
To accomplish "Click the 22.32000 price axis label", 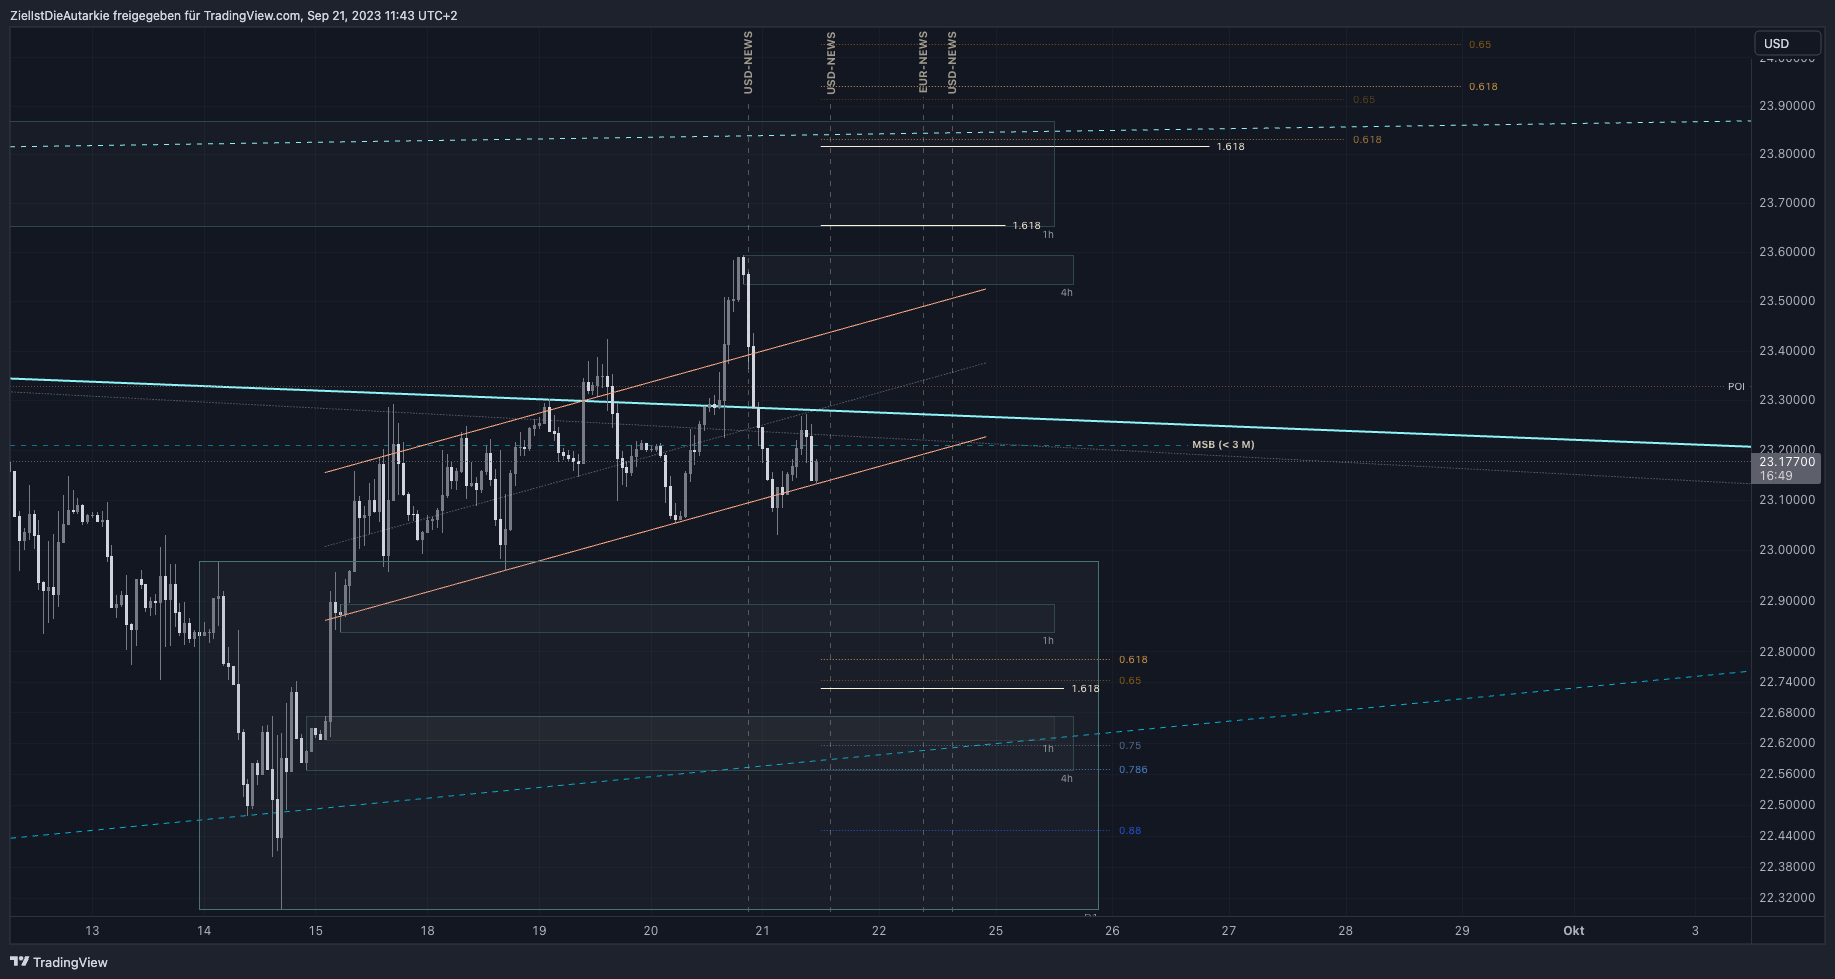I will click(1787, 897).
